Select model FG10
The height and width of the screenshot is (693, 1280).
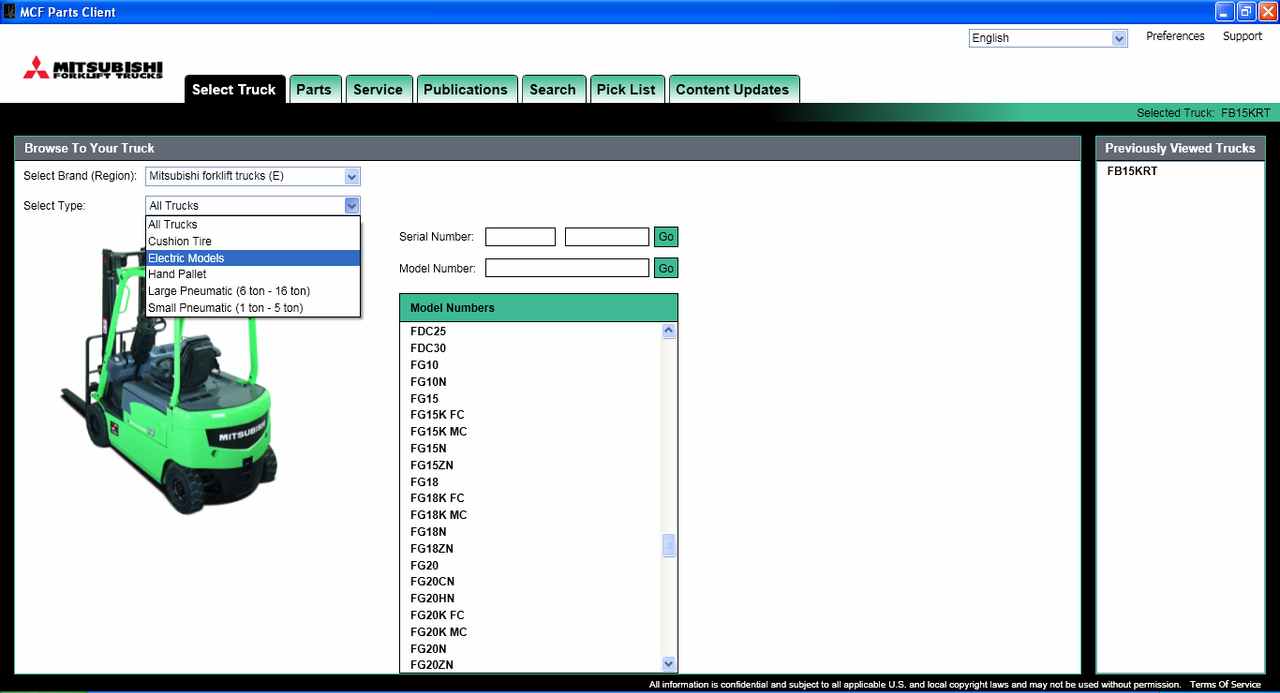coord(424,365)
